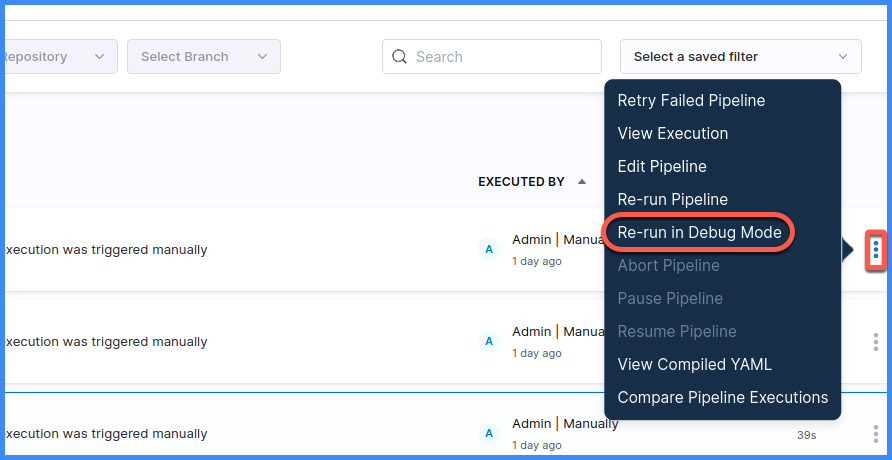Select the Re-run Pipeline menu option
The width and height of the screenshot is (892, 460).
[x=672, y=199]
